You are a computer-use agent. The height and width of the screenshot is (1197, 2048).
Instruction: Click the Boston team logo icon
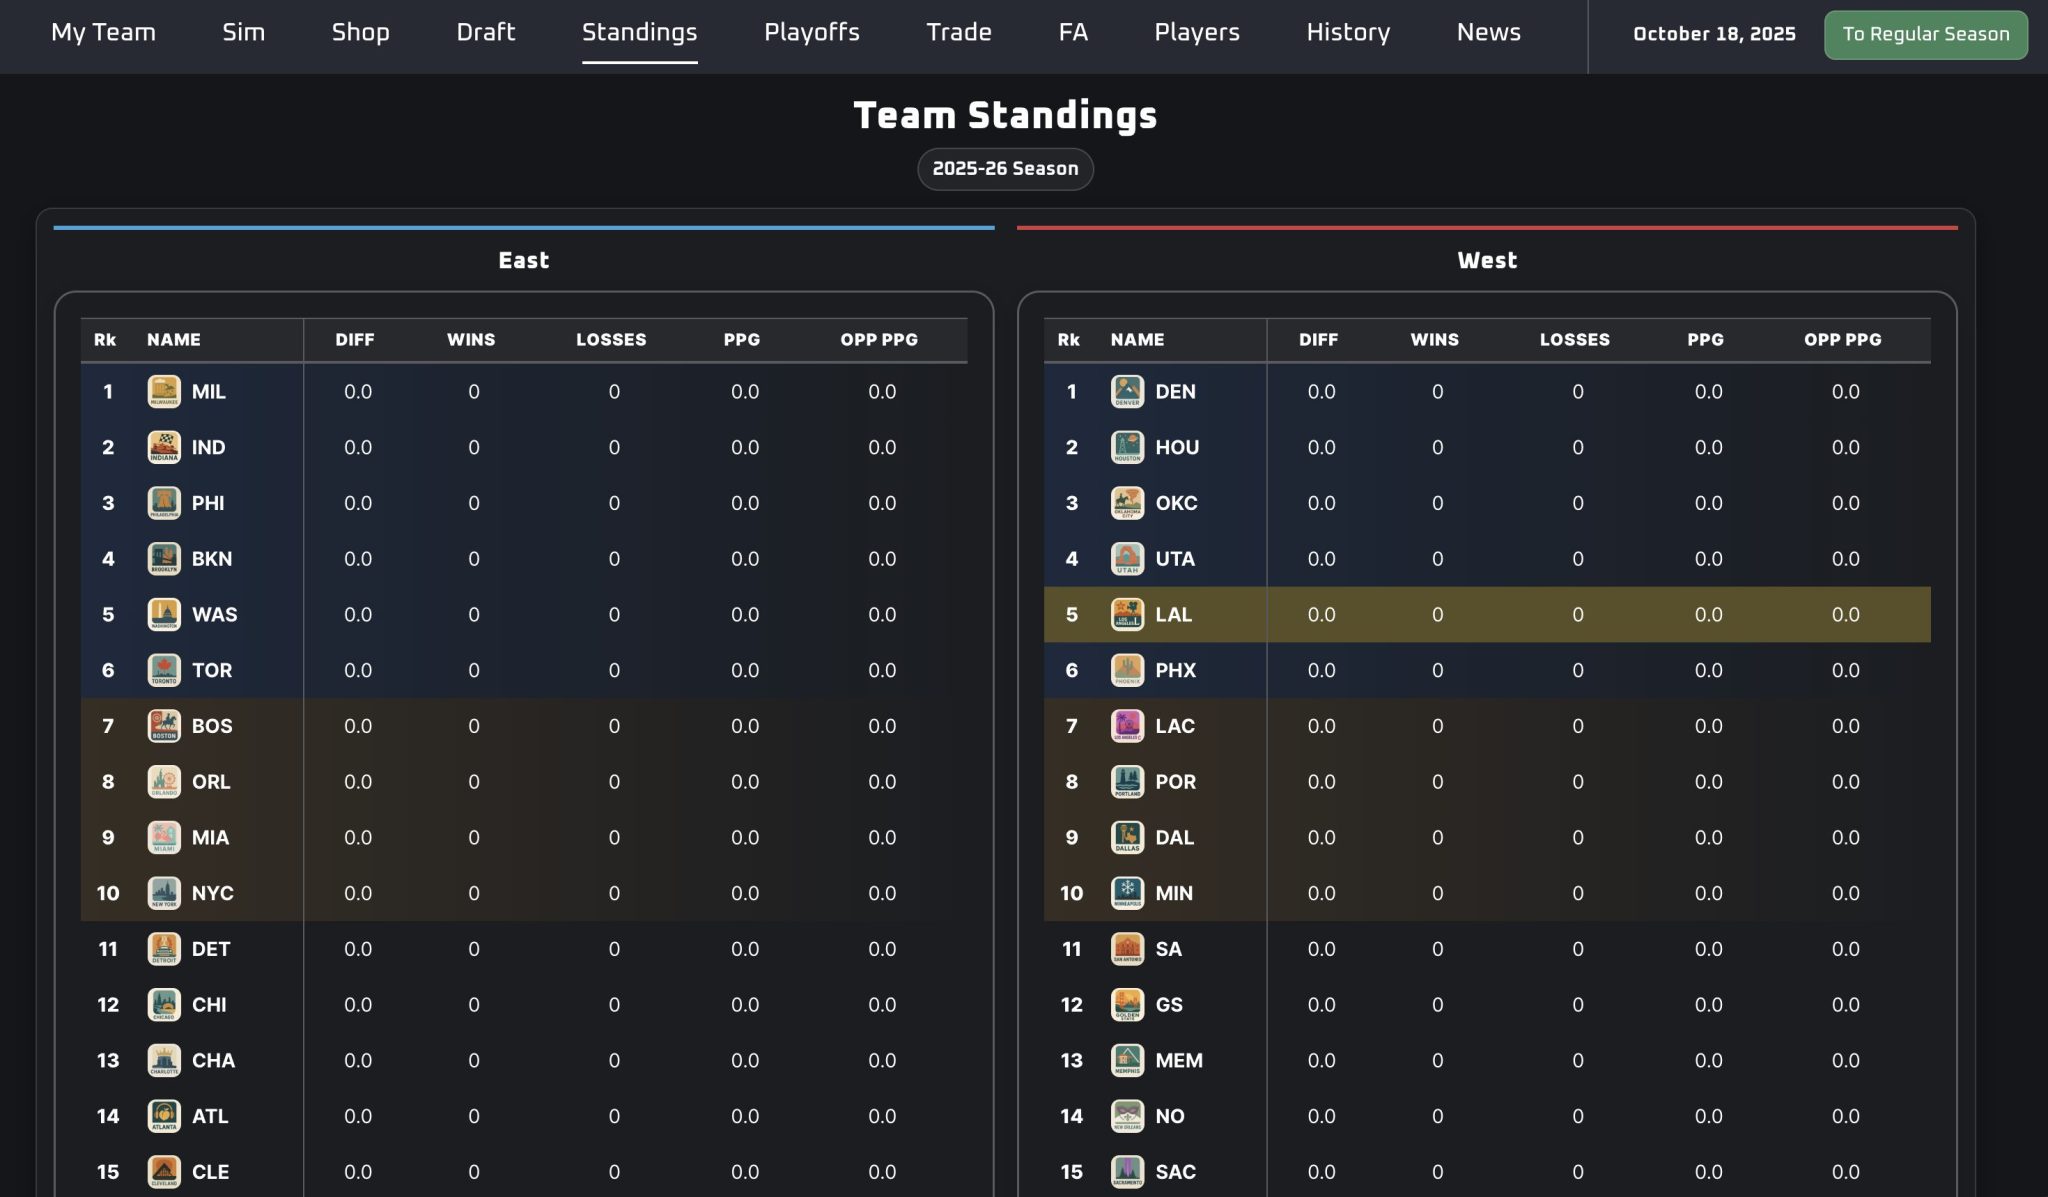pos(164,726)
